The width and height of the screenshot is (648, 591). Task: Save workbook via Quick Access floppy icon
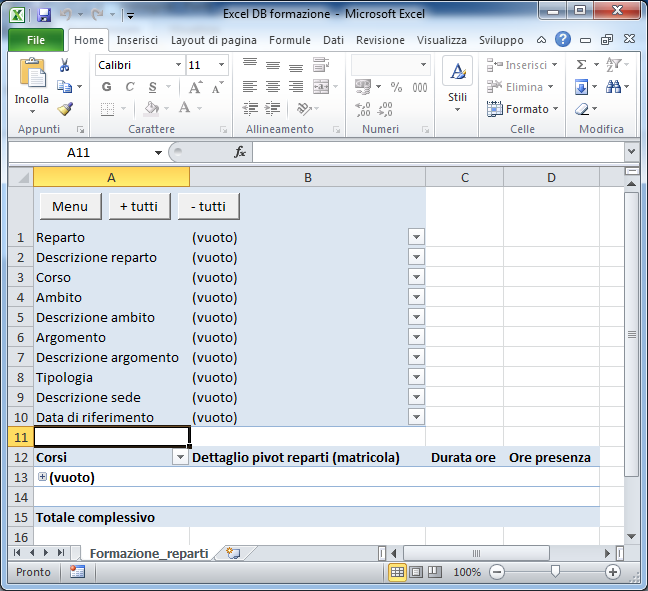[43, 15]
